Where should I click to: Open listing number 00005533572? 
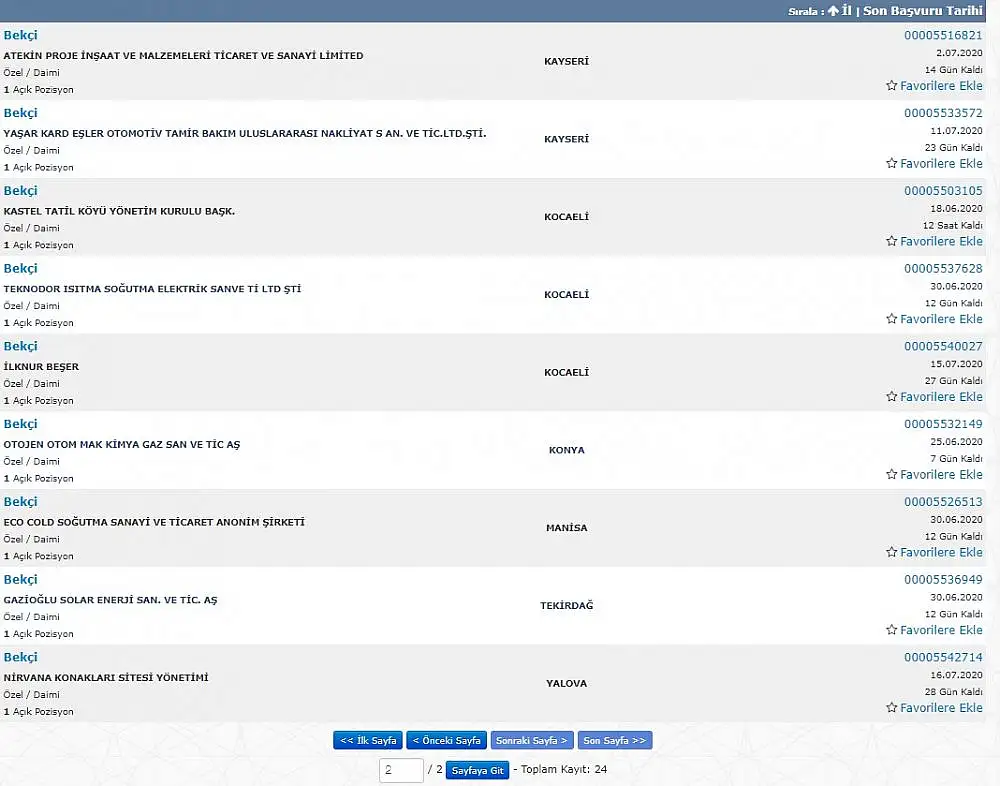coord(943,113)
